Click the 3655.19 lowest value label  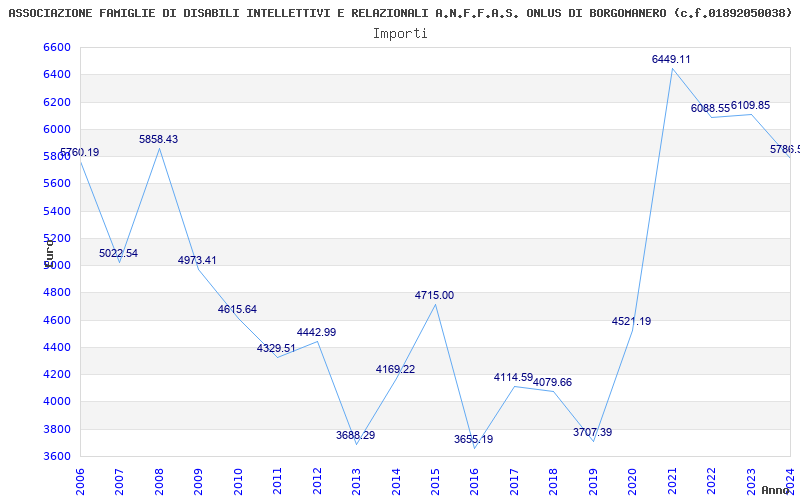[473, 440]
